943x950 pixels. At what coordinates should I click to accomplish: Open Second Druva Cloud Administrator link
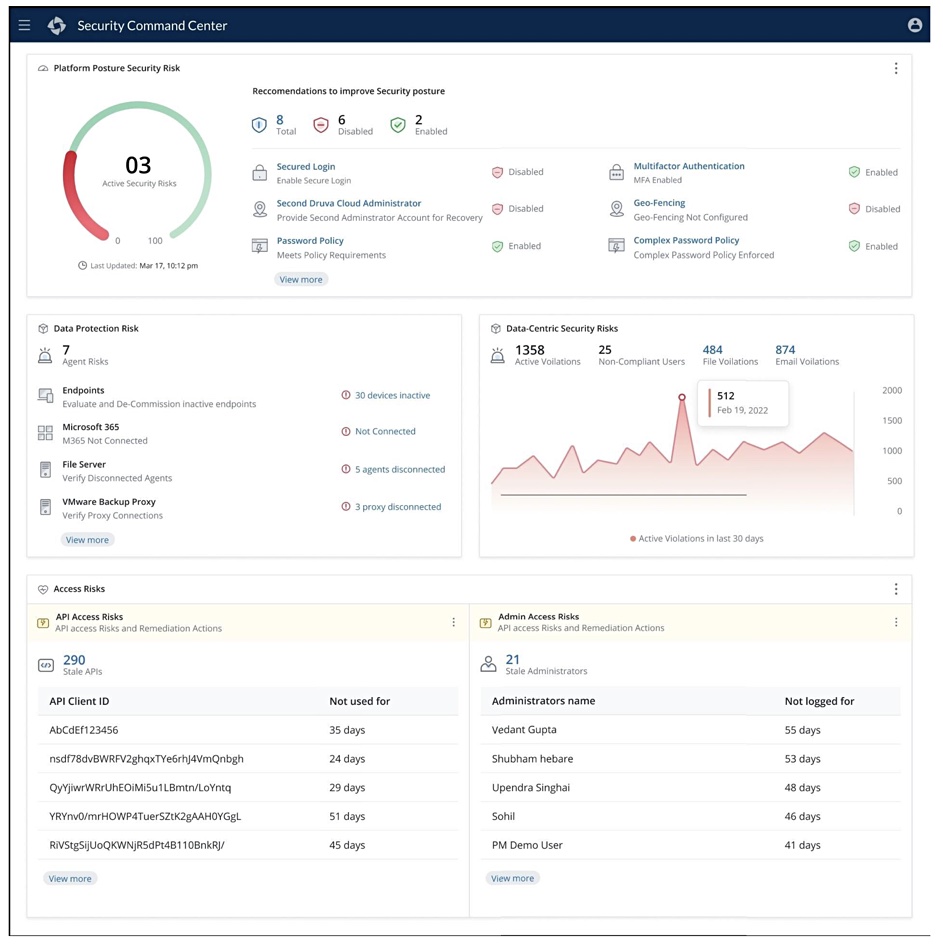click(349, 204)
